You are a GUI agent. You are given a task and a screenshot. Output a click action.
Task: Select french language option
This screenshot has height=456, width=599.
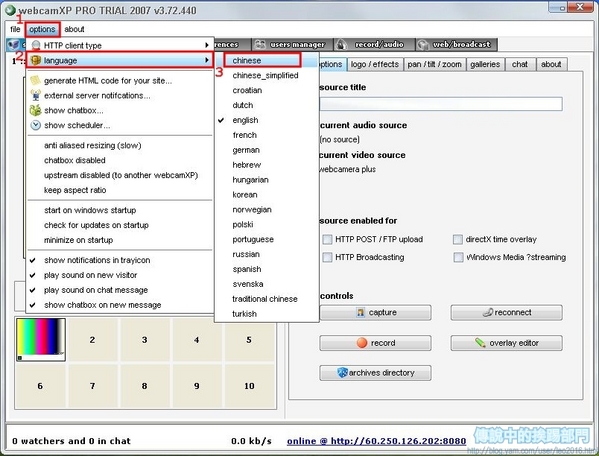pos(266,135)
